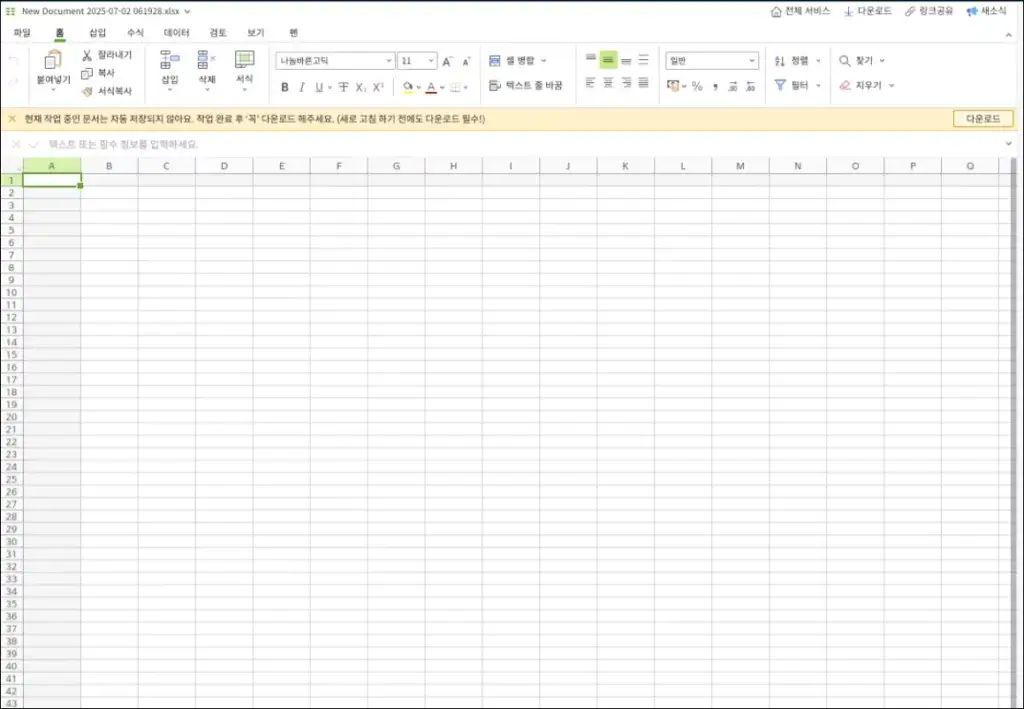This screenshot has width=1024, height=709.
Task: Expand the file name dropdown arrow
Action: [x=187, y=12]
